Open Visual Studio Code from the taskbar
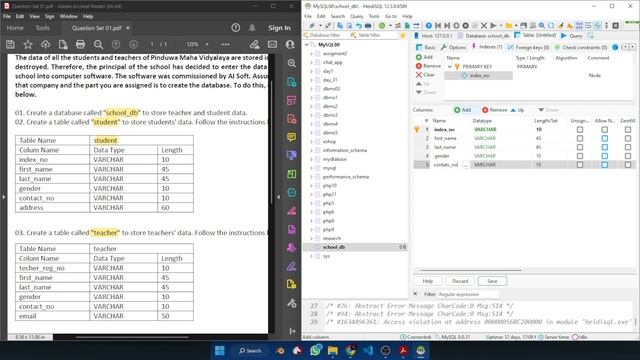 coord(368,350)
